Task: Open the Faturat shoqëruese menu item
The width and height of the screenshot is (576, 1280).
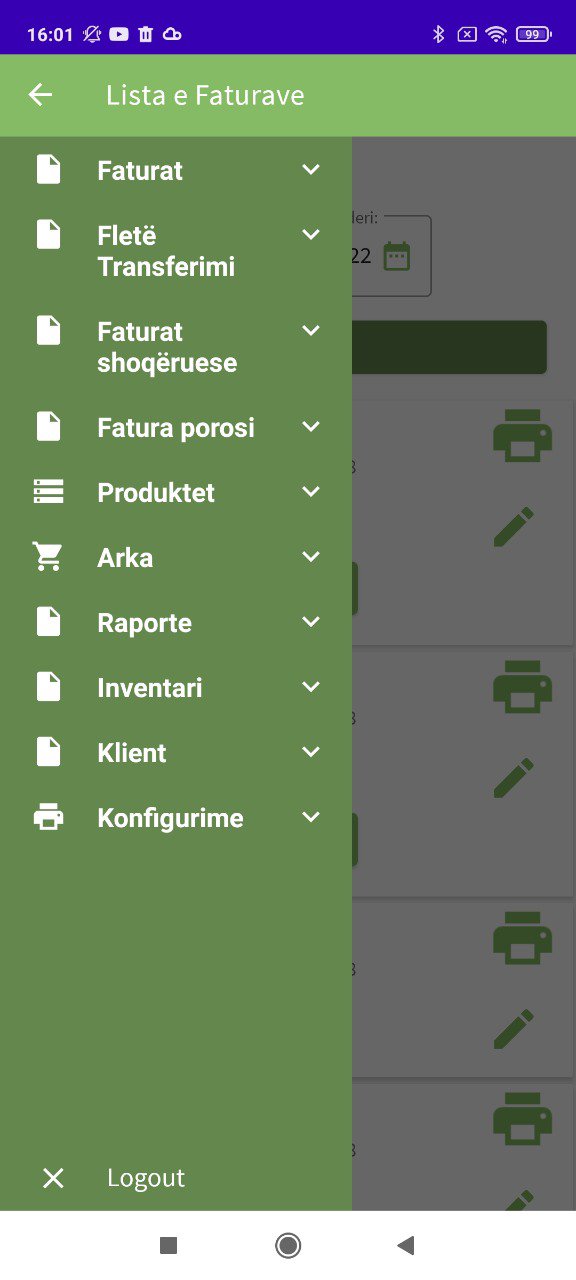Action: coord(176,347)
